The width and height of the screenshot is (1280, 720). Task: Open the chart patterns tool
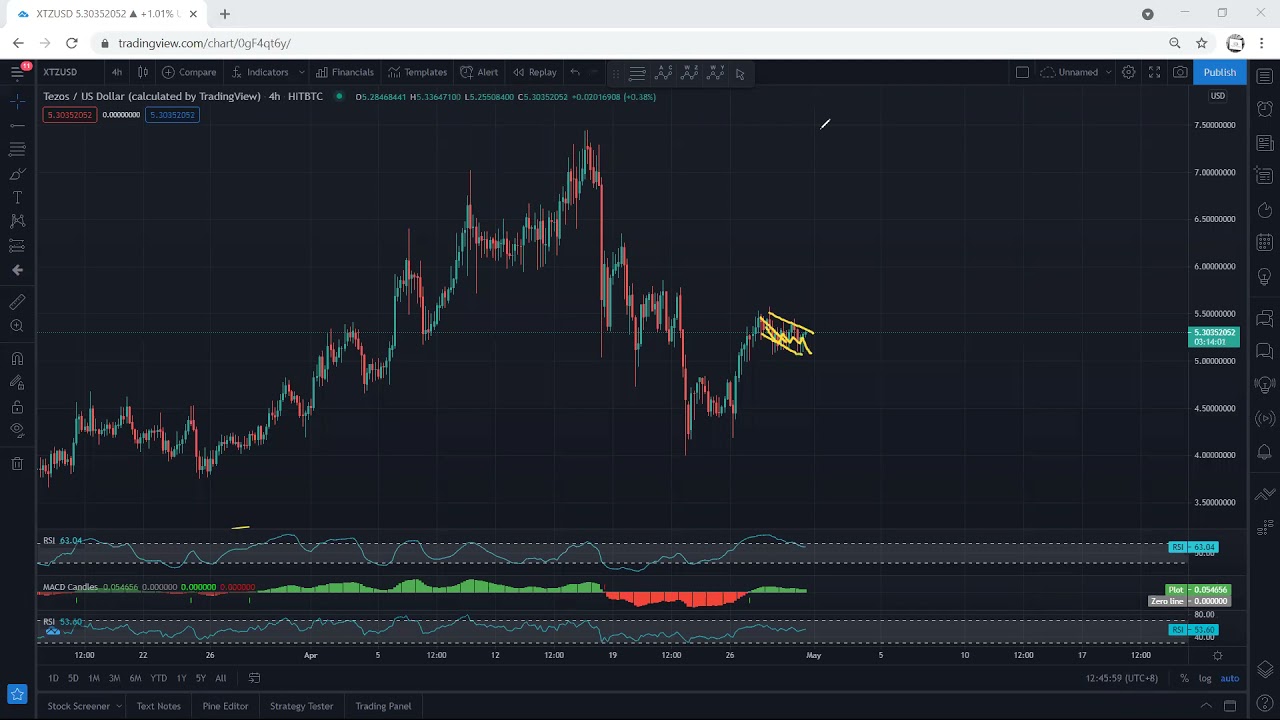(x=17, y=221)
